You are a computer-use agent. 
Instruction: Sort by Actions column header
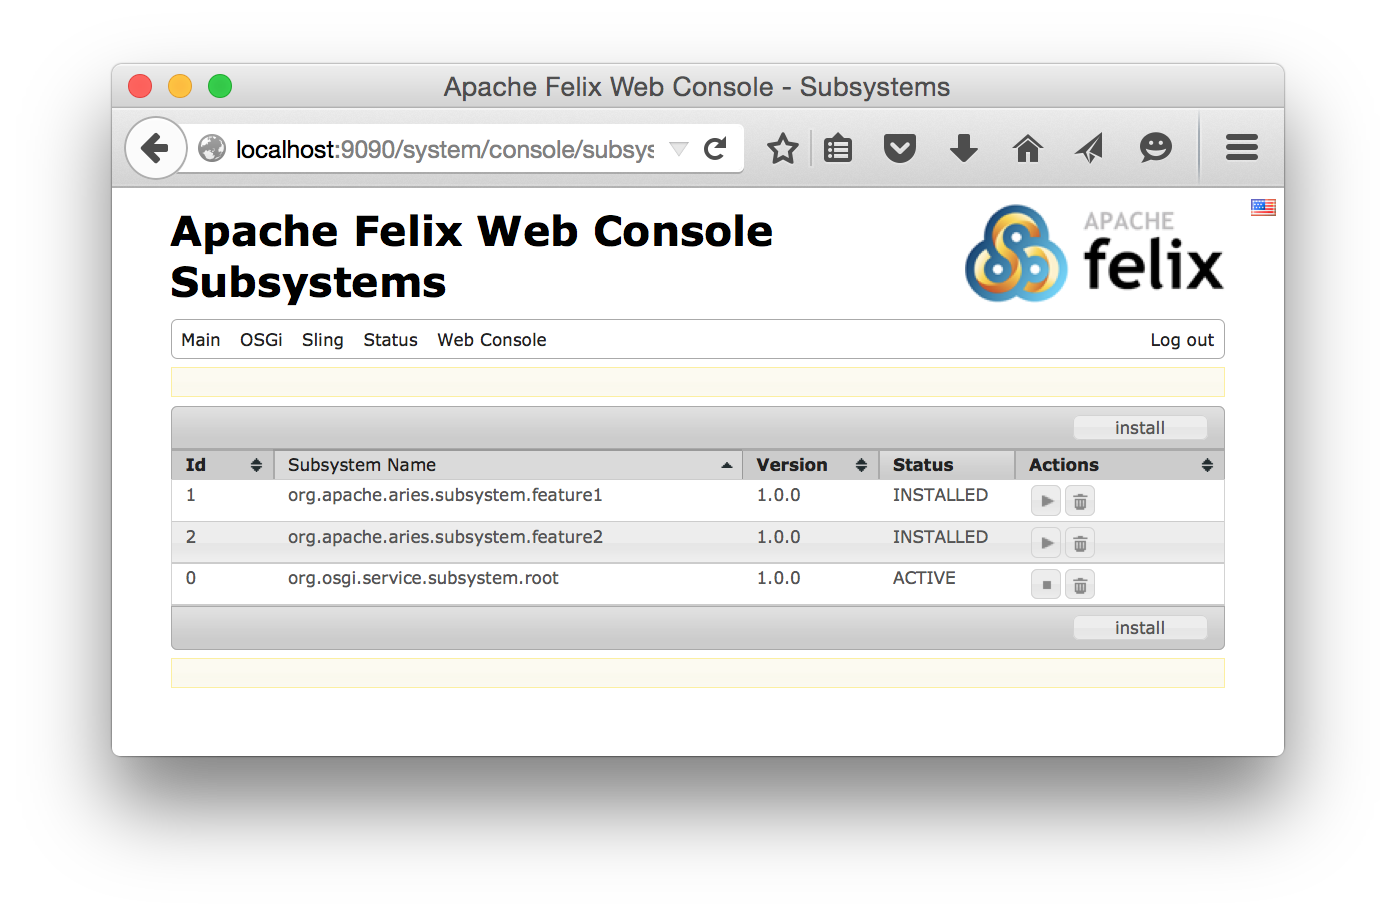(x=1120, y=465)
